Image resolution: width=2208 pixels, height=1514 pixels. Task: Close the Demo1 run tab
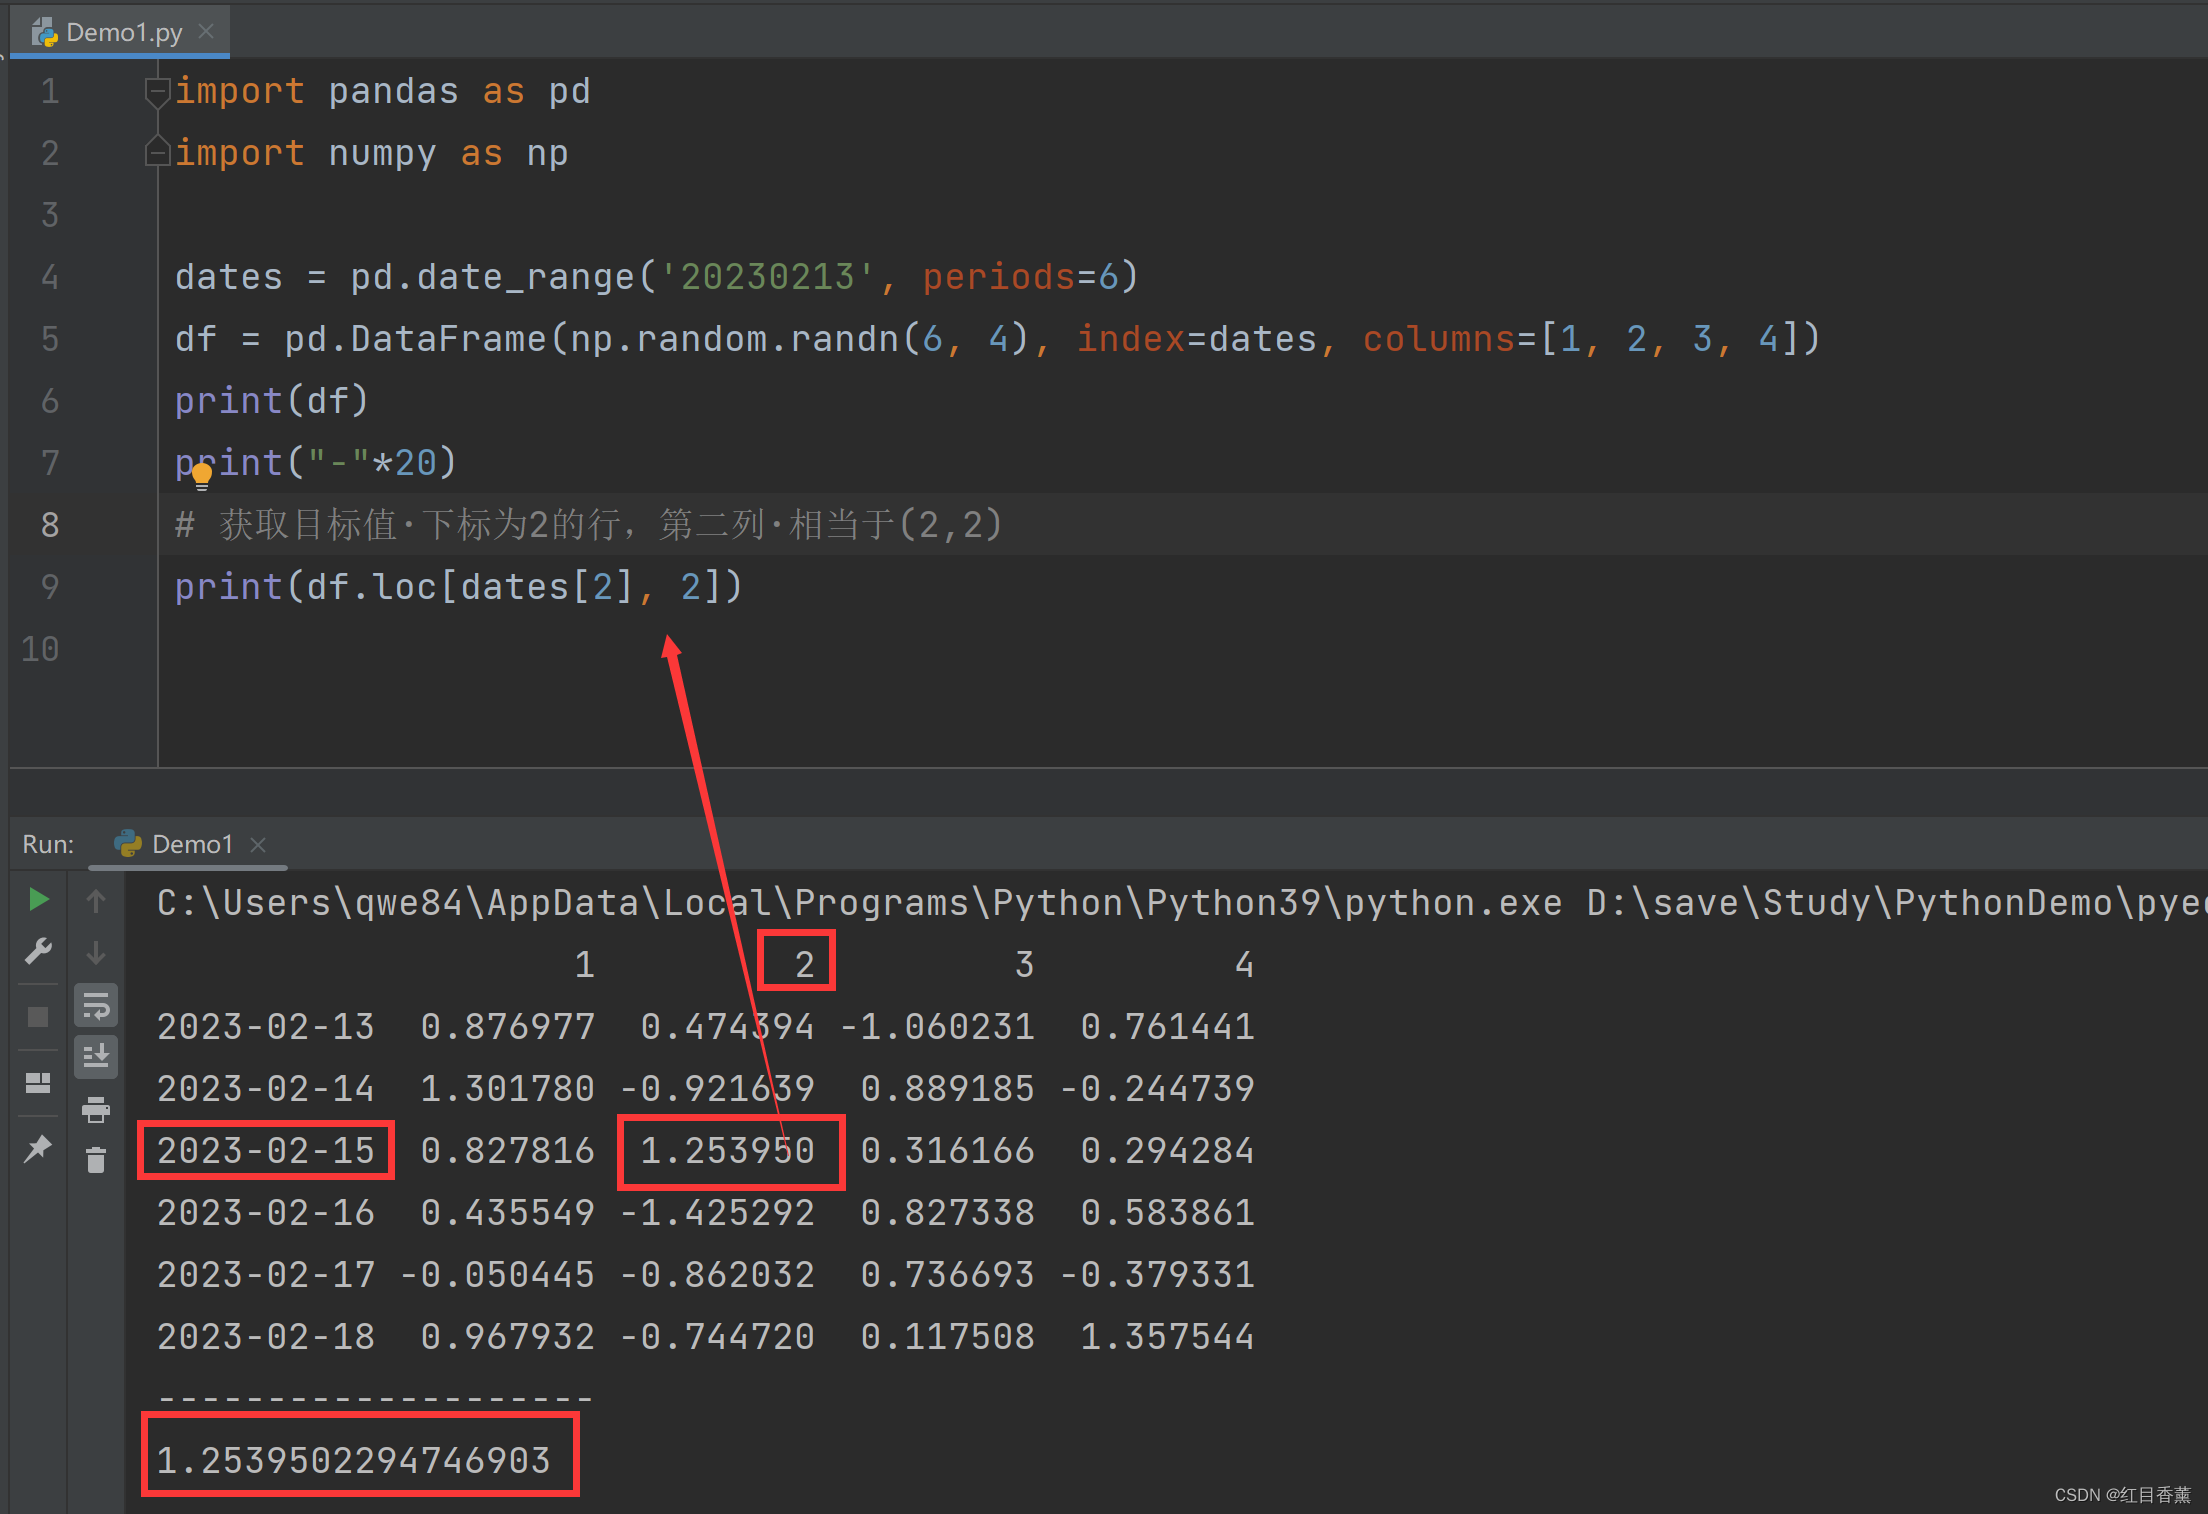258,845
